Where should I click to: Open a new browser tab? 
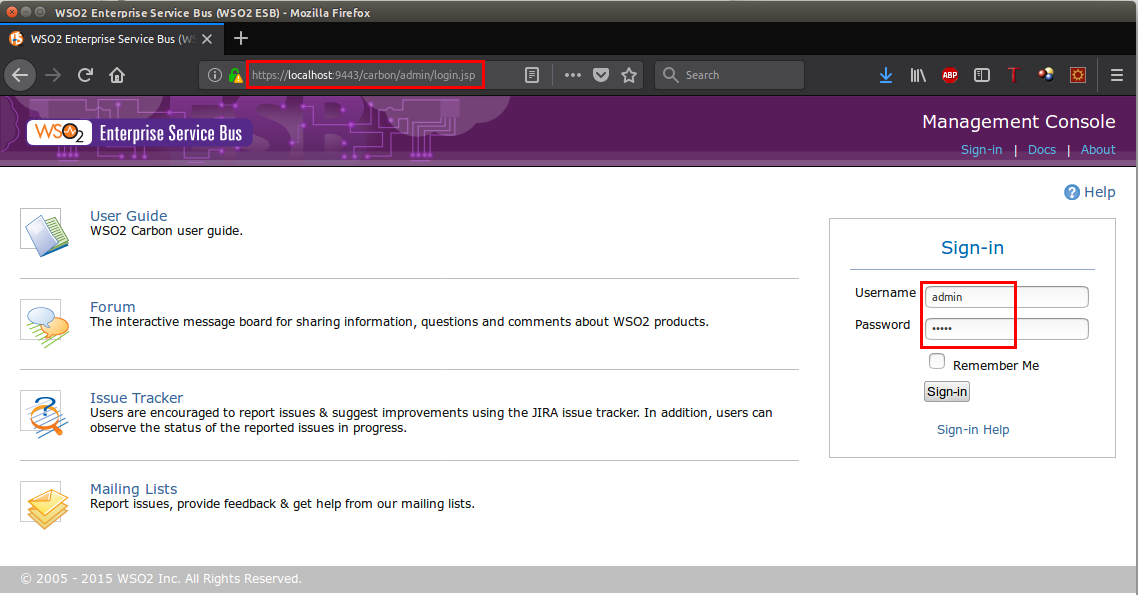tap(240, 39)
